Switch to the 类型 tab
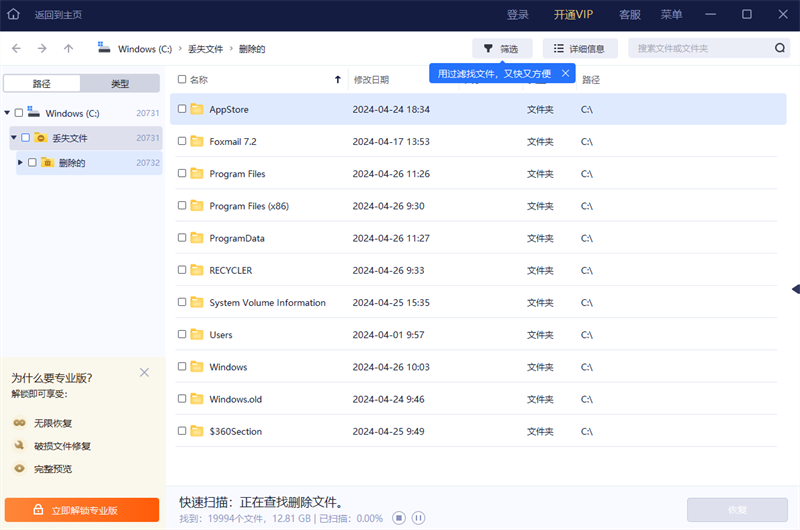Image resolution: width=800 pixels, height=530 pixels. coord(120,84)
